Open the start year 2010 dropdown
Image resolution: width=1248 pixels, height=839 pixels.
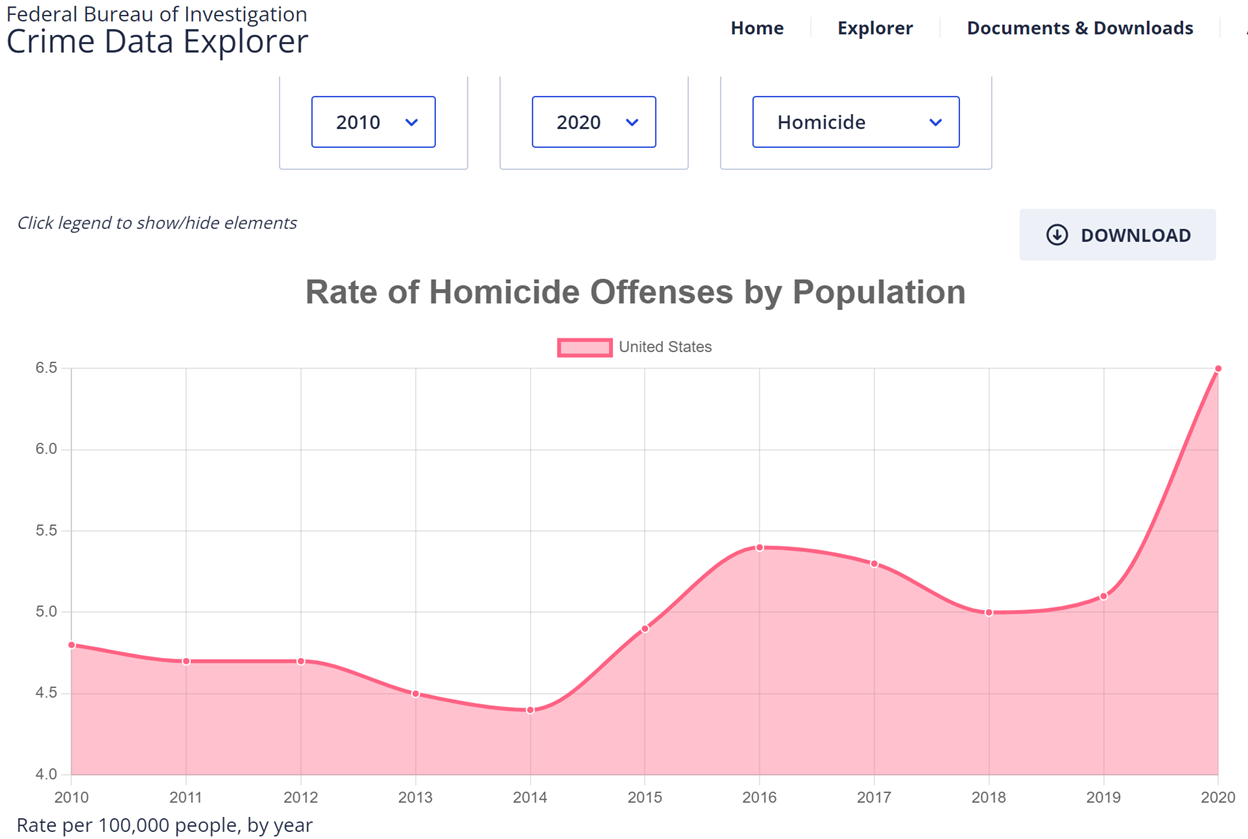[373, 121]
